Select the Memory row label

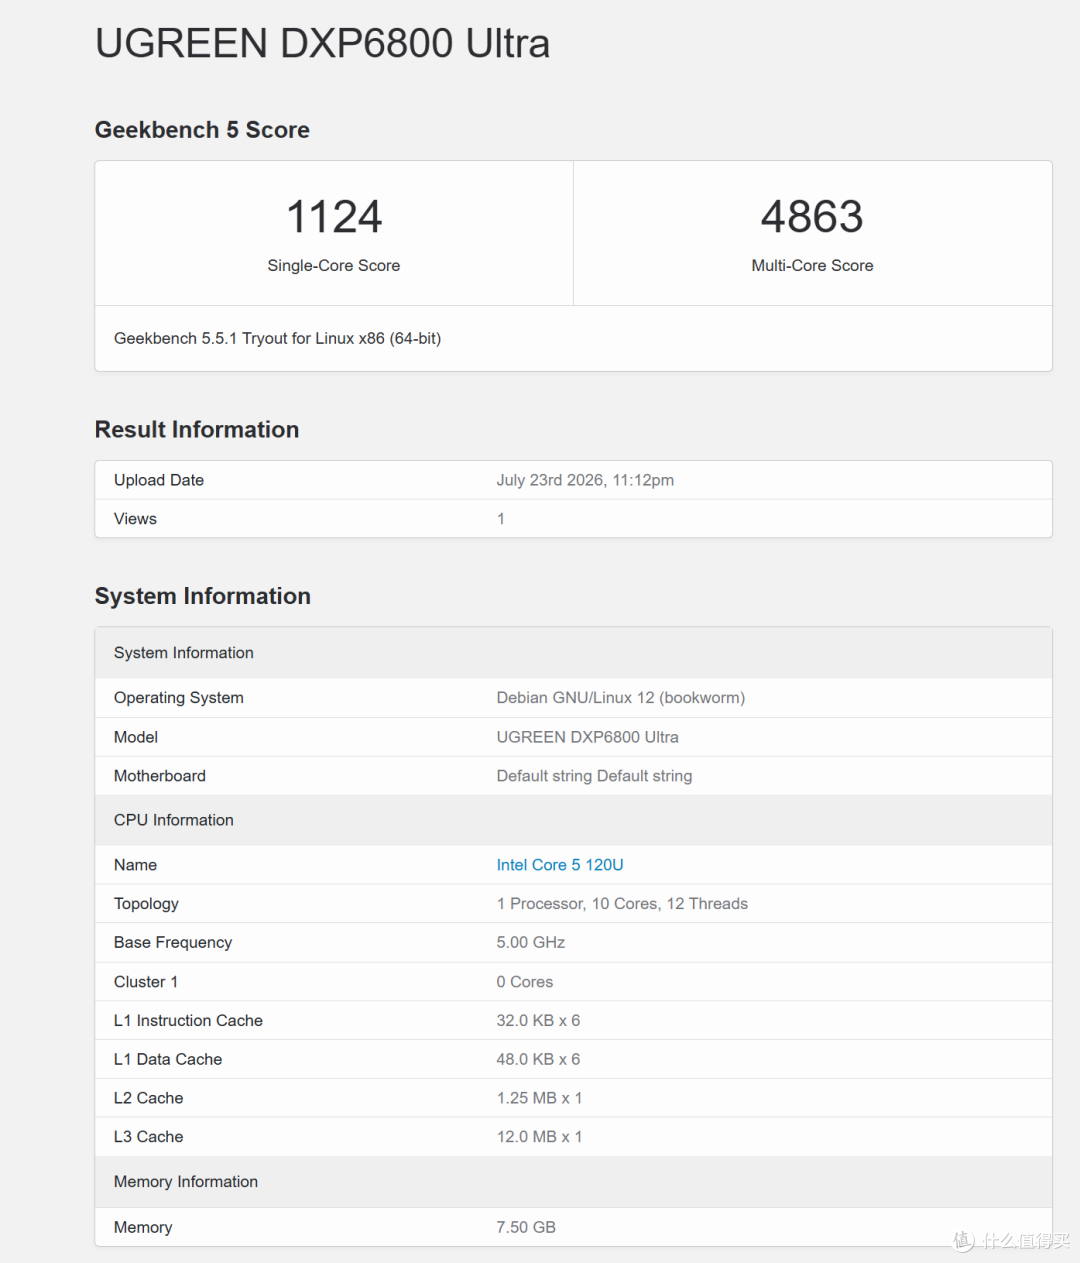[143, 1227]
